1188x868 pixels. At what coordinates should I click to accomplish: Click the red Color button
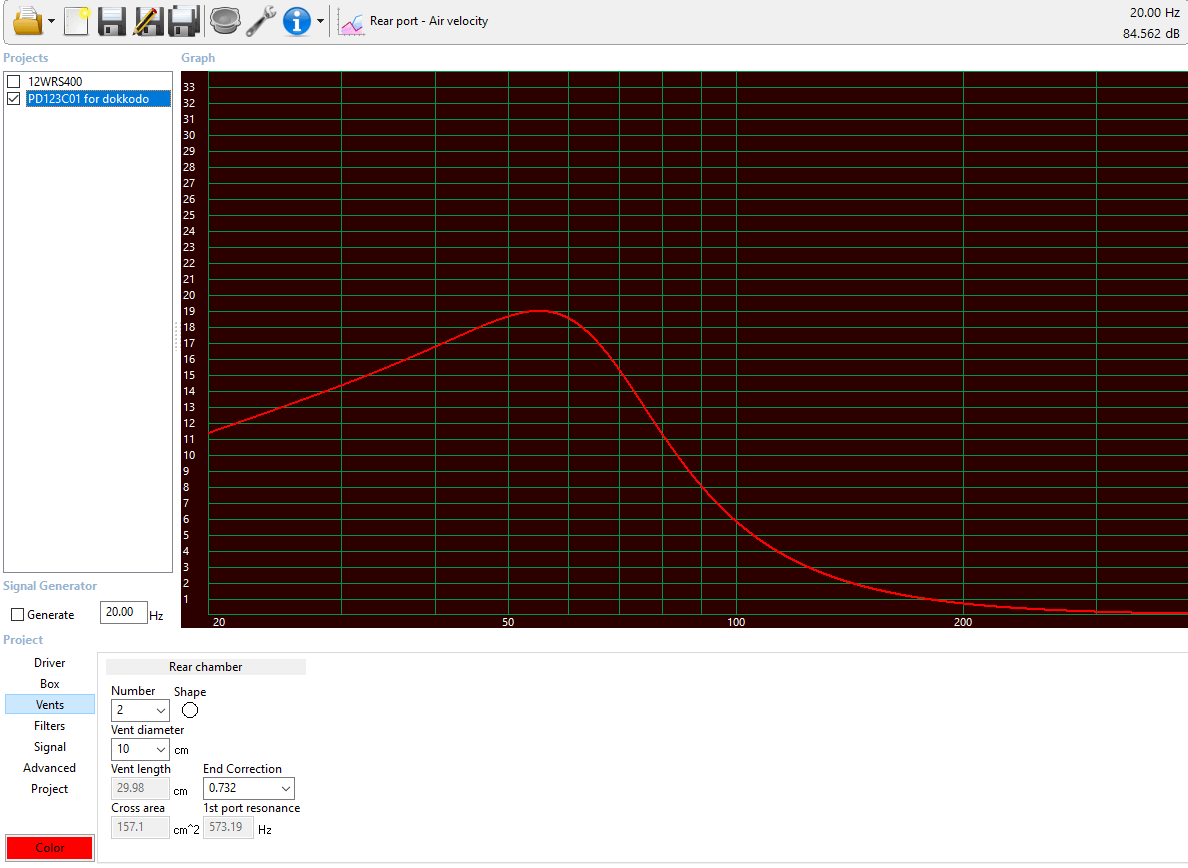[50, 848]
